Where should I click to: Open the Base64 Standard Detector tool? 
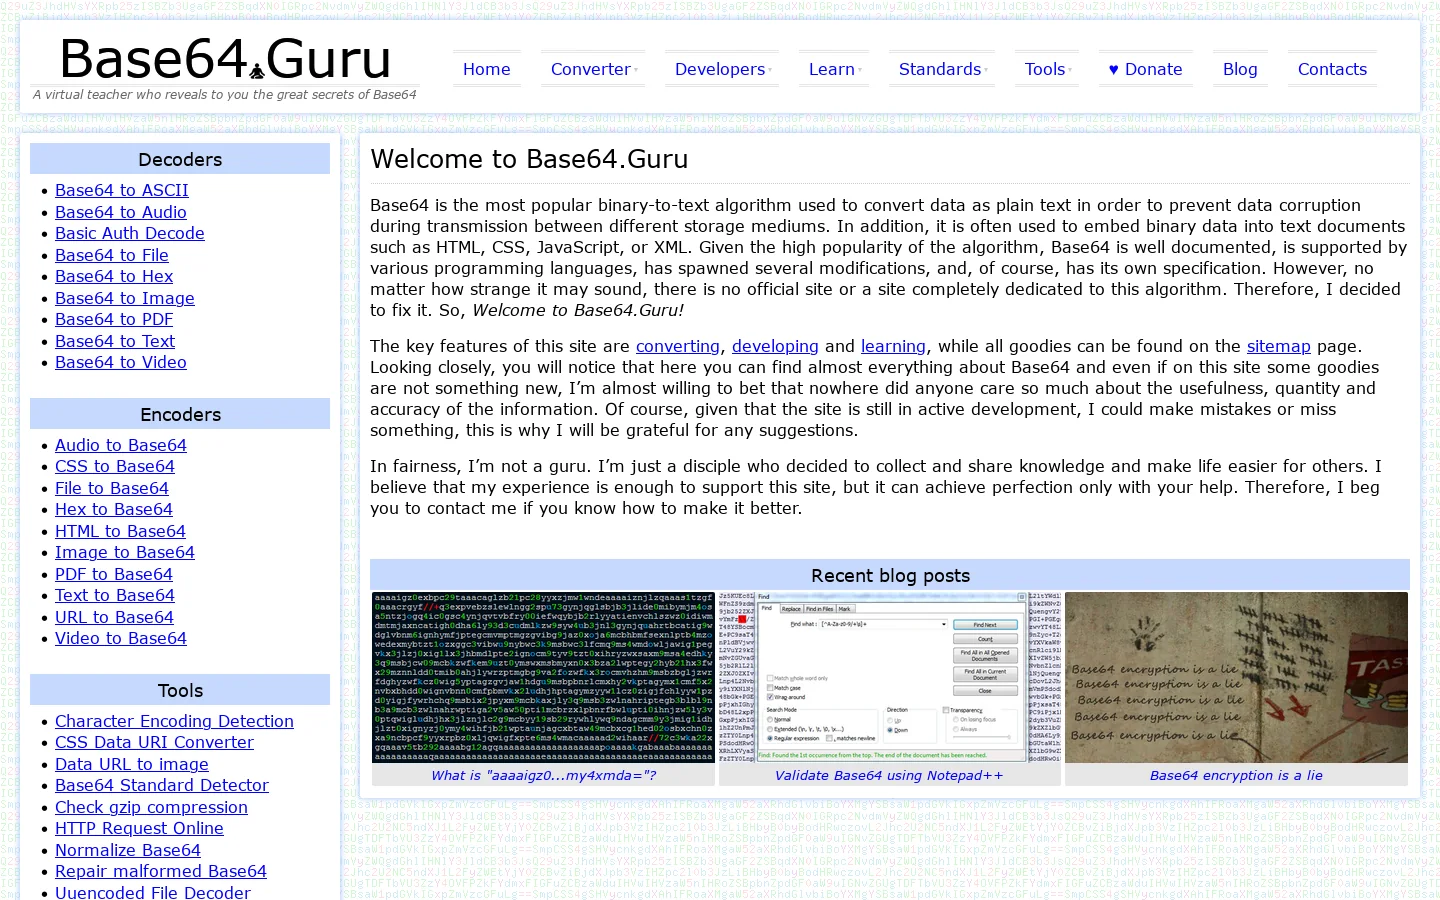[x=162, y=785]
